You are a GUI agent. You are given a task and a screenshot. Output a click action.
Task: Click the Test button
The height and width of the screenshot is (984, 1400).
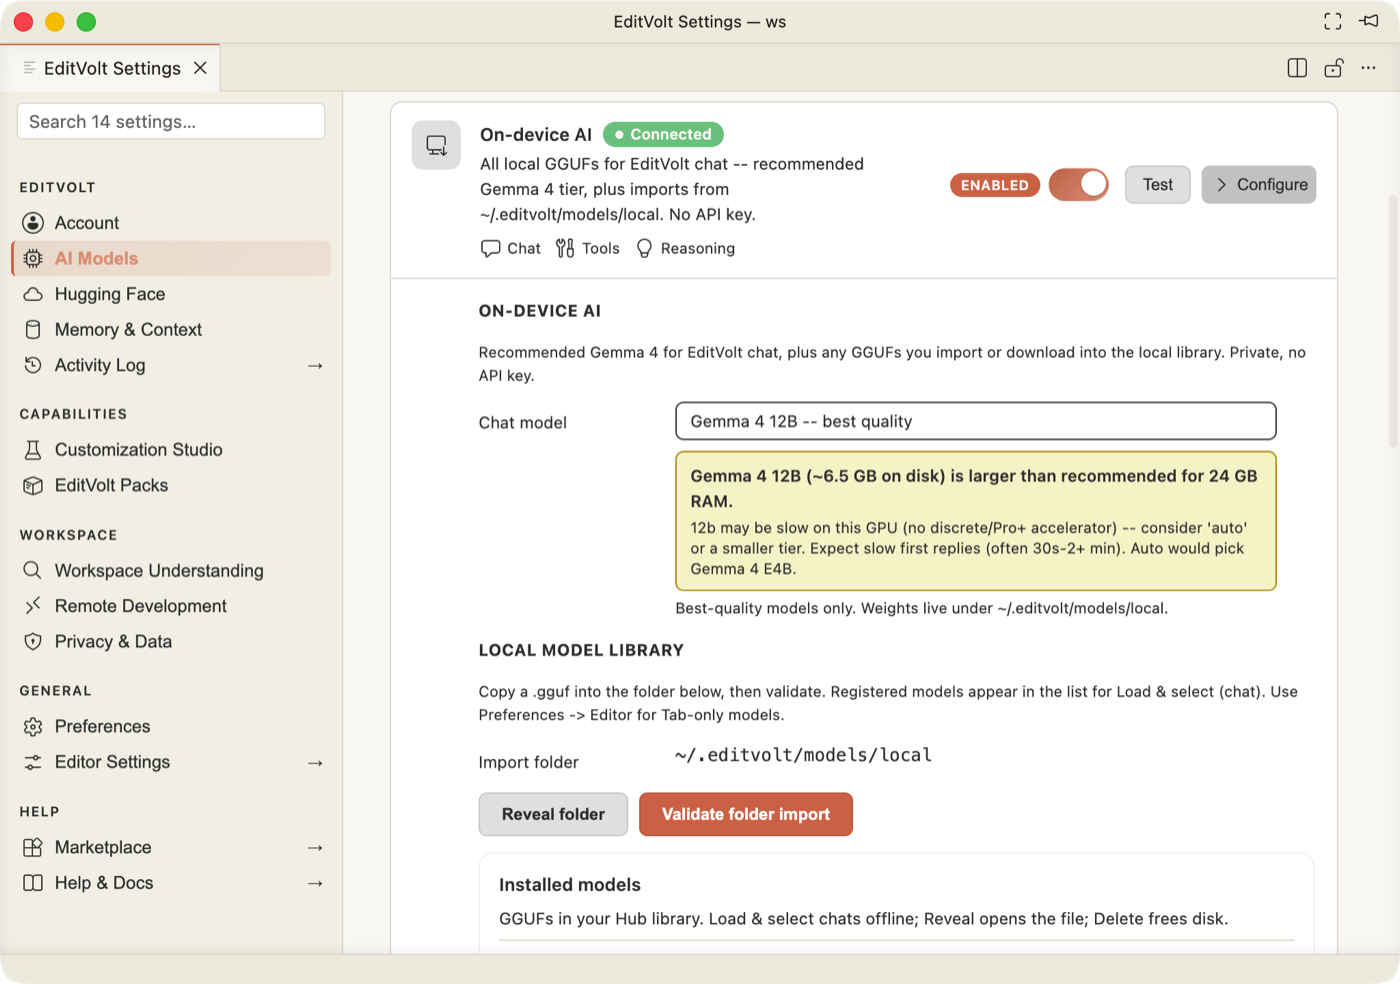[1158, 185]
